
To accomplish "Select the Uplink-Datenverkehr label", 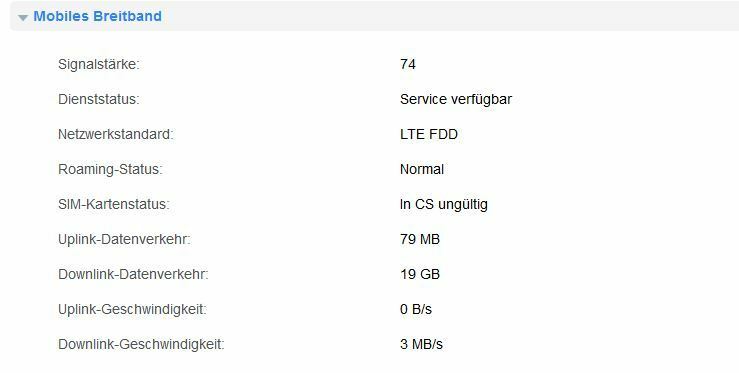I will tap(124, 239).
